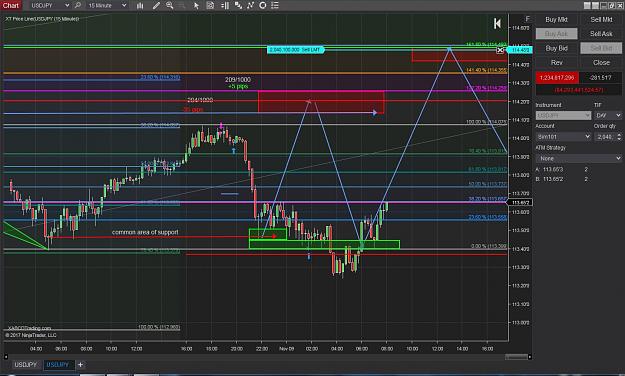Viewport: 625px width, 376px height.
Task: Click the current price marker on axis
Action: 520,203
